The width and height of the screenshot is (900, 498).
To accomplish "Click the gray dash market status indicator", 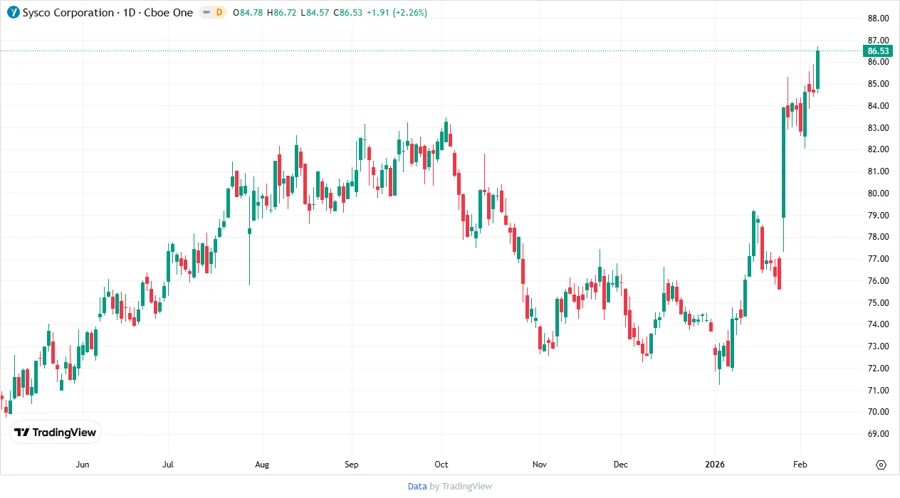I will pos(206,12).
